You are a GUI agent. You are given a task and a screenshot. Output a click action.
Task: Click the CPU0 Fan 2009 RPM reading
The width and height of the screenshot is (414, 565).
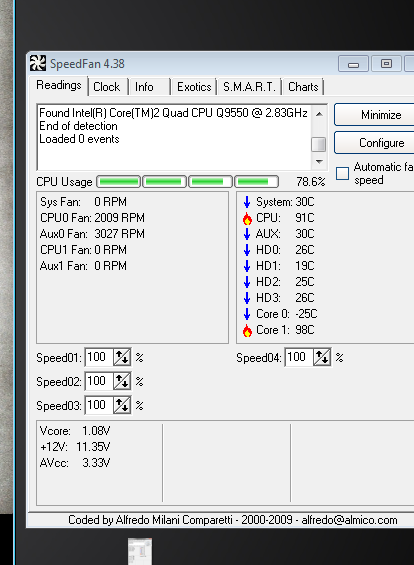92,218
